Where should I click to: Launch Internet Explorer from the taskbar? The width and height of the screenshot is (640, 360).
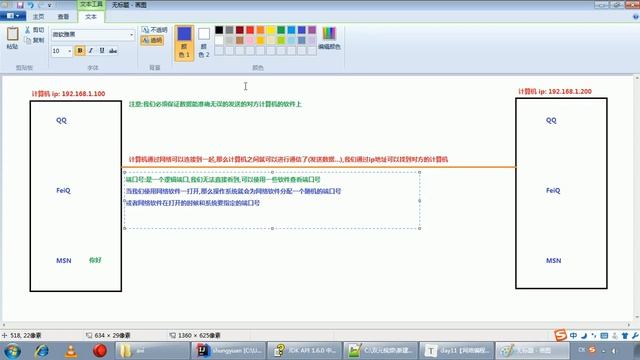(x=42, y=351)
